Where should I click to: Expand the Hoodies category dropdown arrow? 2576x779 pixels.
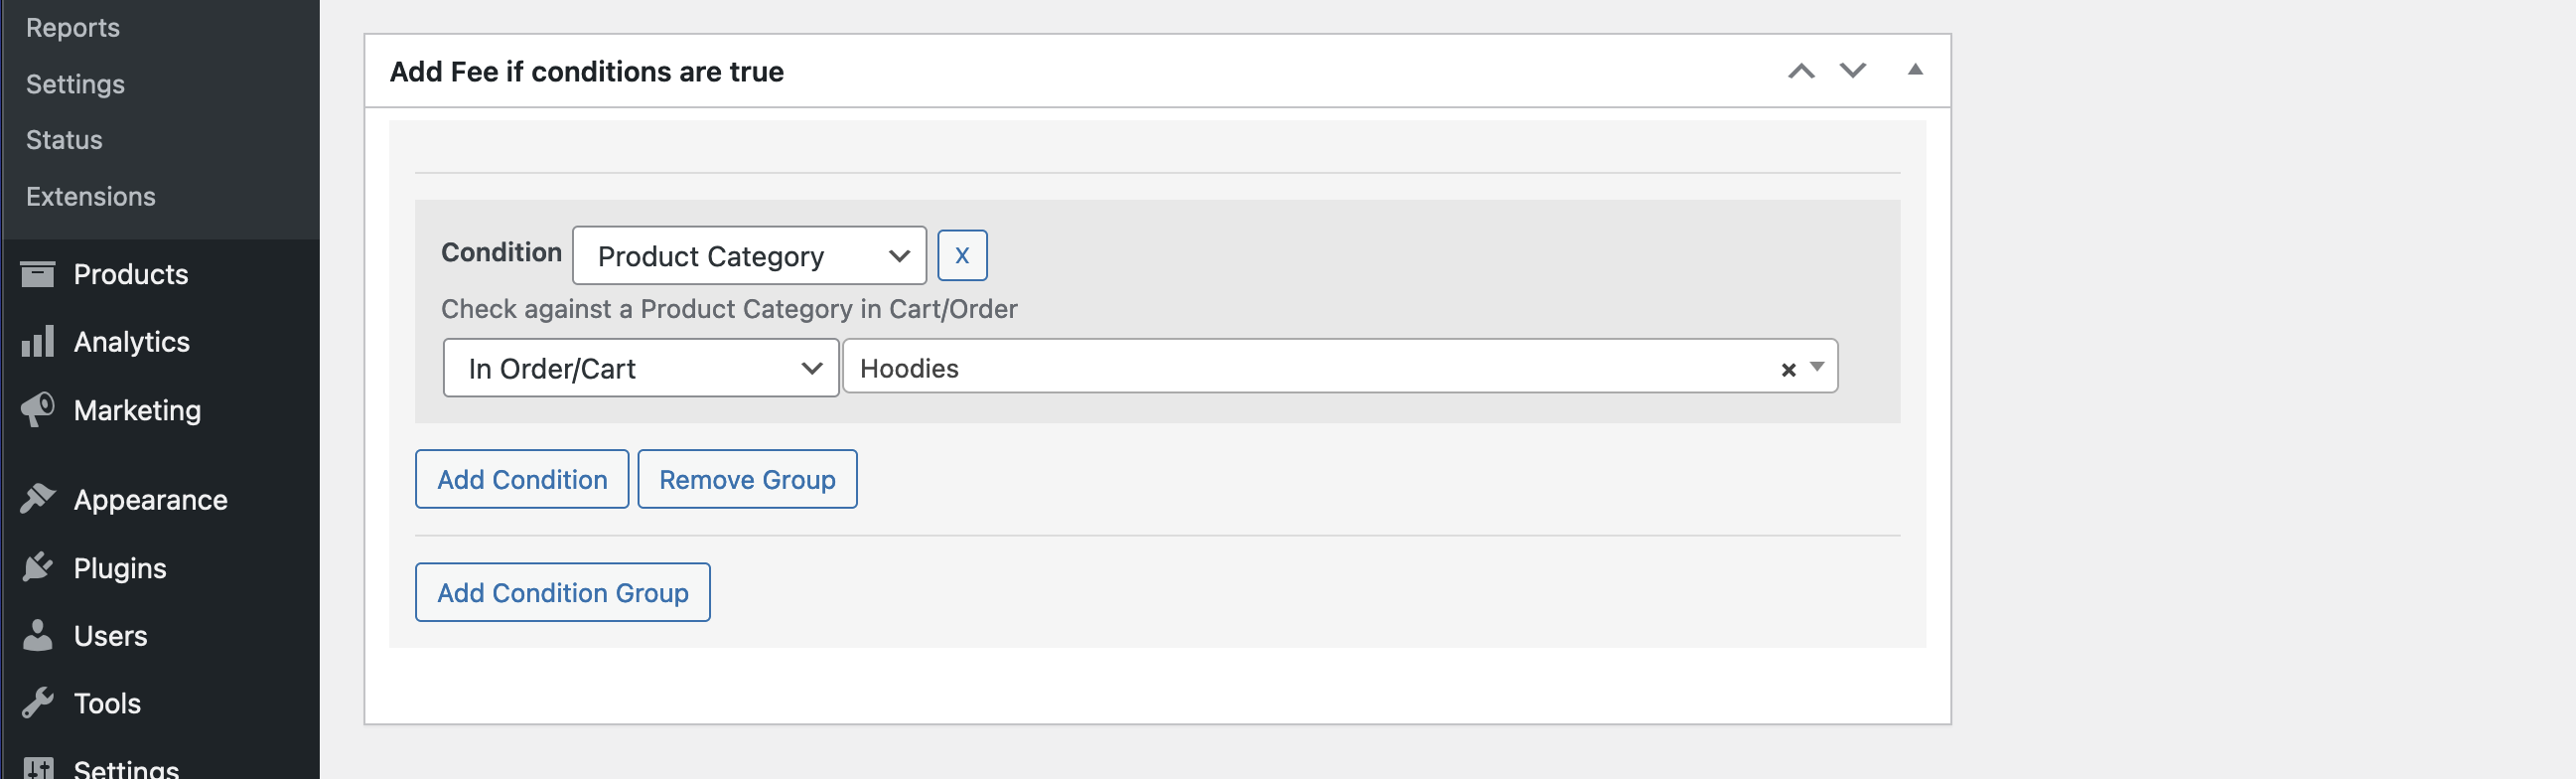(1817, 367)
